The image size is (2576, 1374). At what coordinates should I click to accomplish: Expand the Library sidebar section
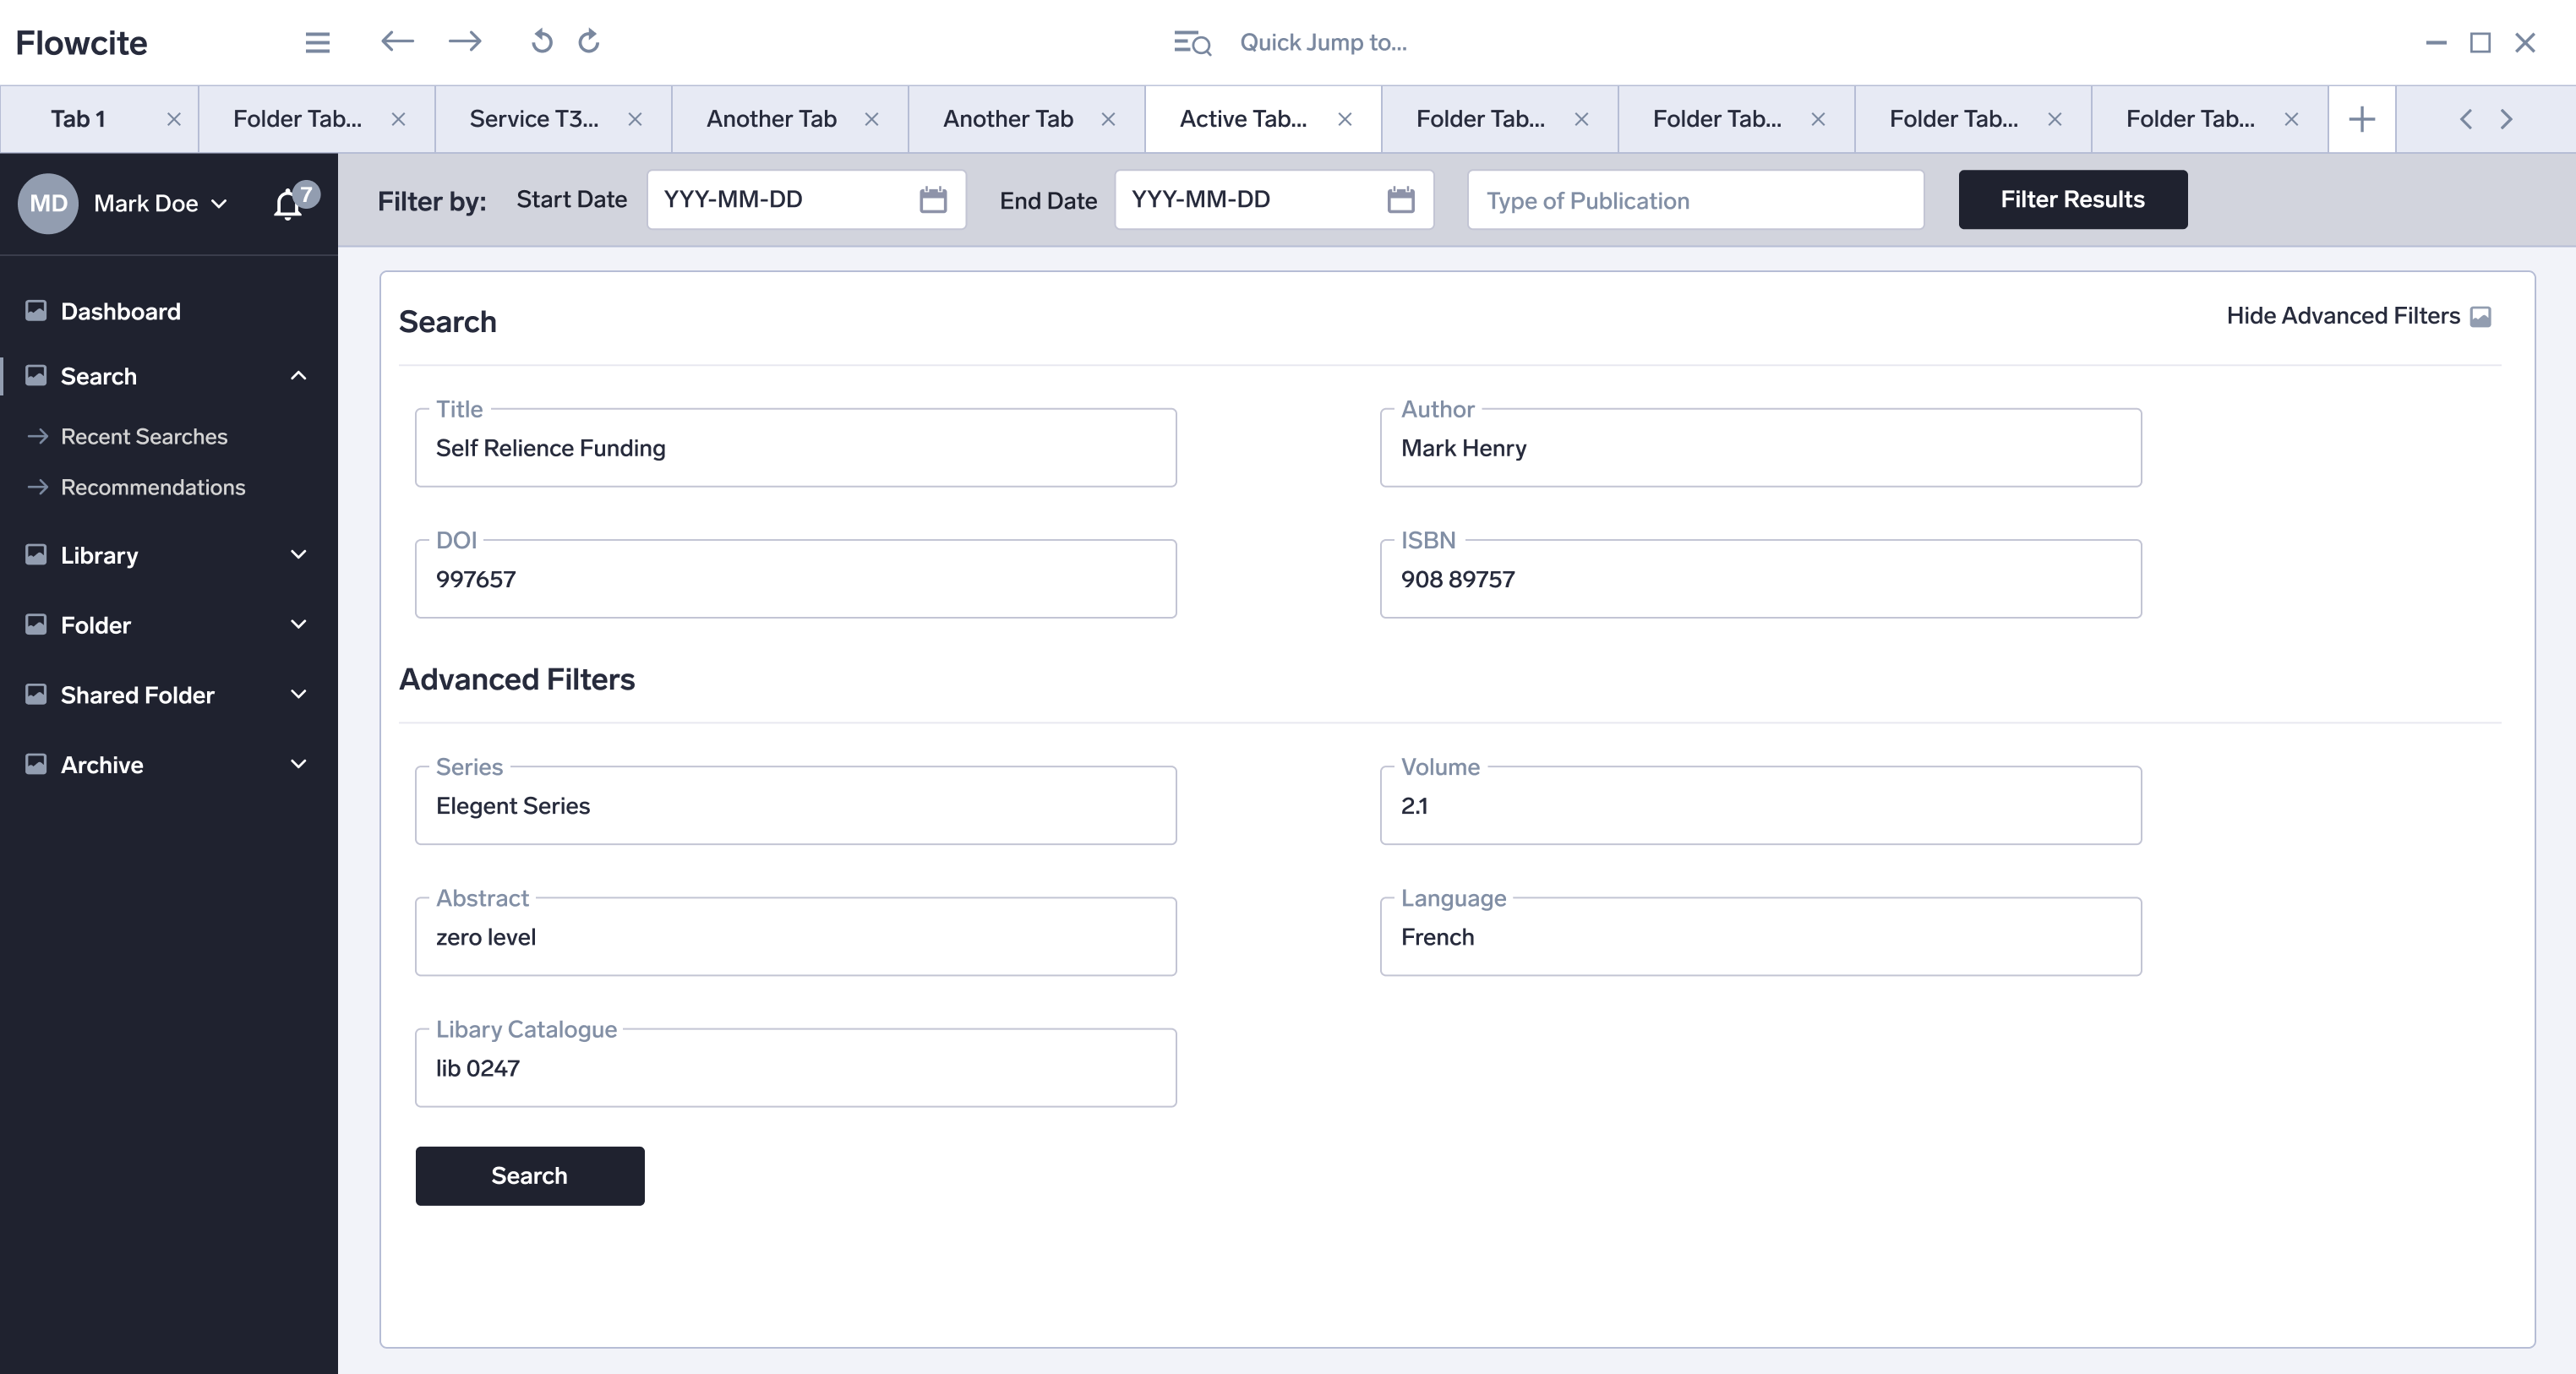pyautogui.click(x=298, y=555)
